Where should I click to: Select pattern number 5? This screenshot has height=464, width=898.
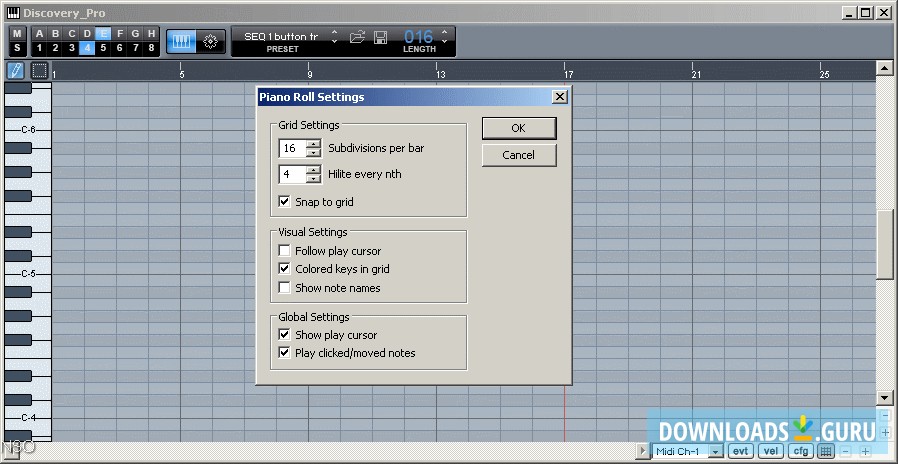point(103,48)
